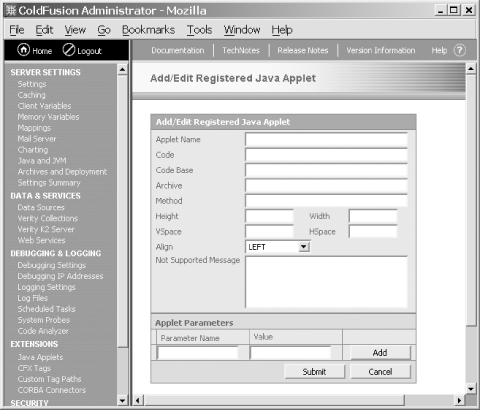Open Verity Collections page

coord(47,219)
